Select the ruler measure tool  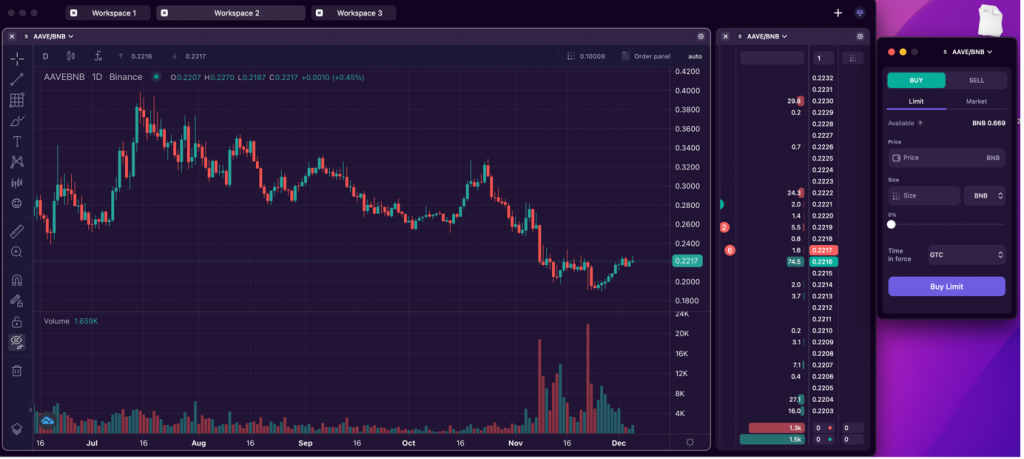[x=17, y=231]
